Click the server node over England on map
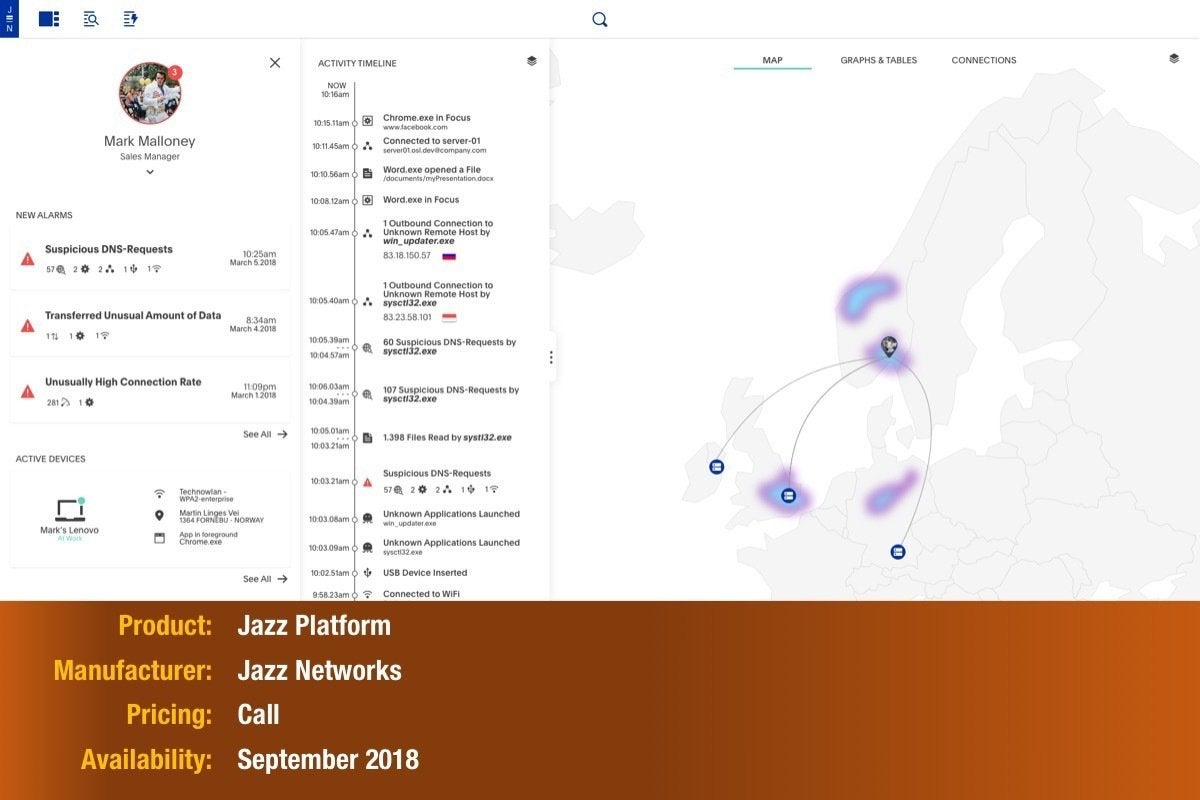Image resolution: width=1200 pixels, height=800 pixels. point(788,495)
